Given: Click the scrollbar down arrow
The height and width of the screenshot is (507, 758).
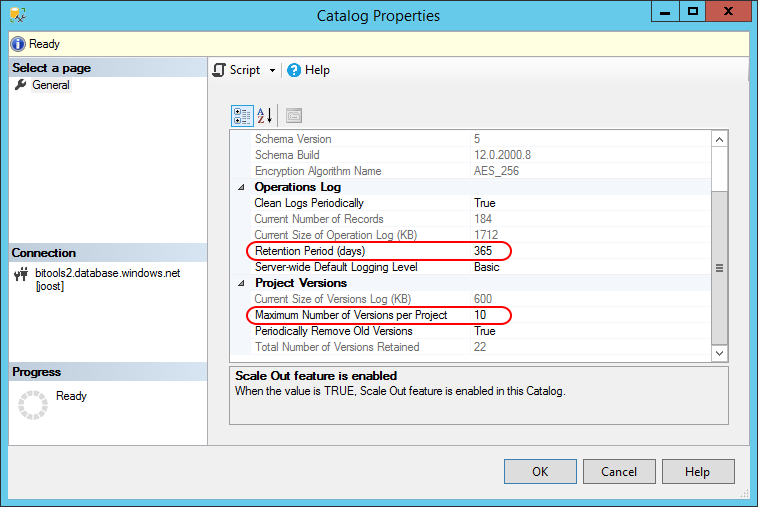Looking at the screenshot, I should 719,353.
